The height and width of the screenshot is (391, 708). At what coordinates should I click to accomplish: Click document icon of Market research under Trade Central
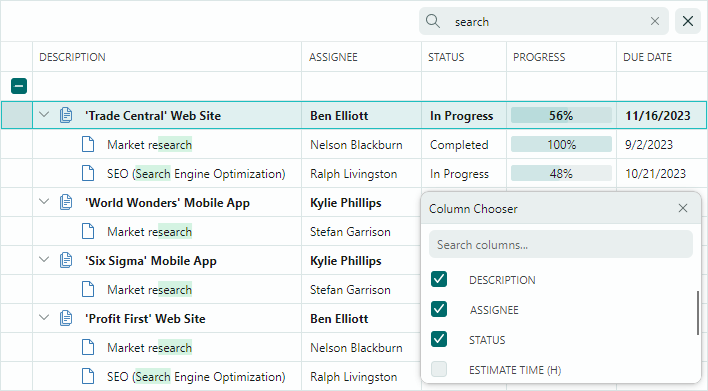(x=88, y=144)
